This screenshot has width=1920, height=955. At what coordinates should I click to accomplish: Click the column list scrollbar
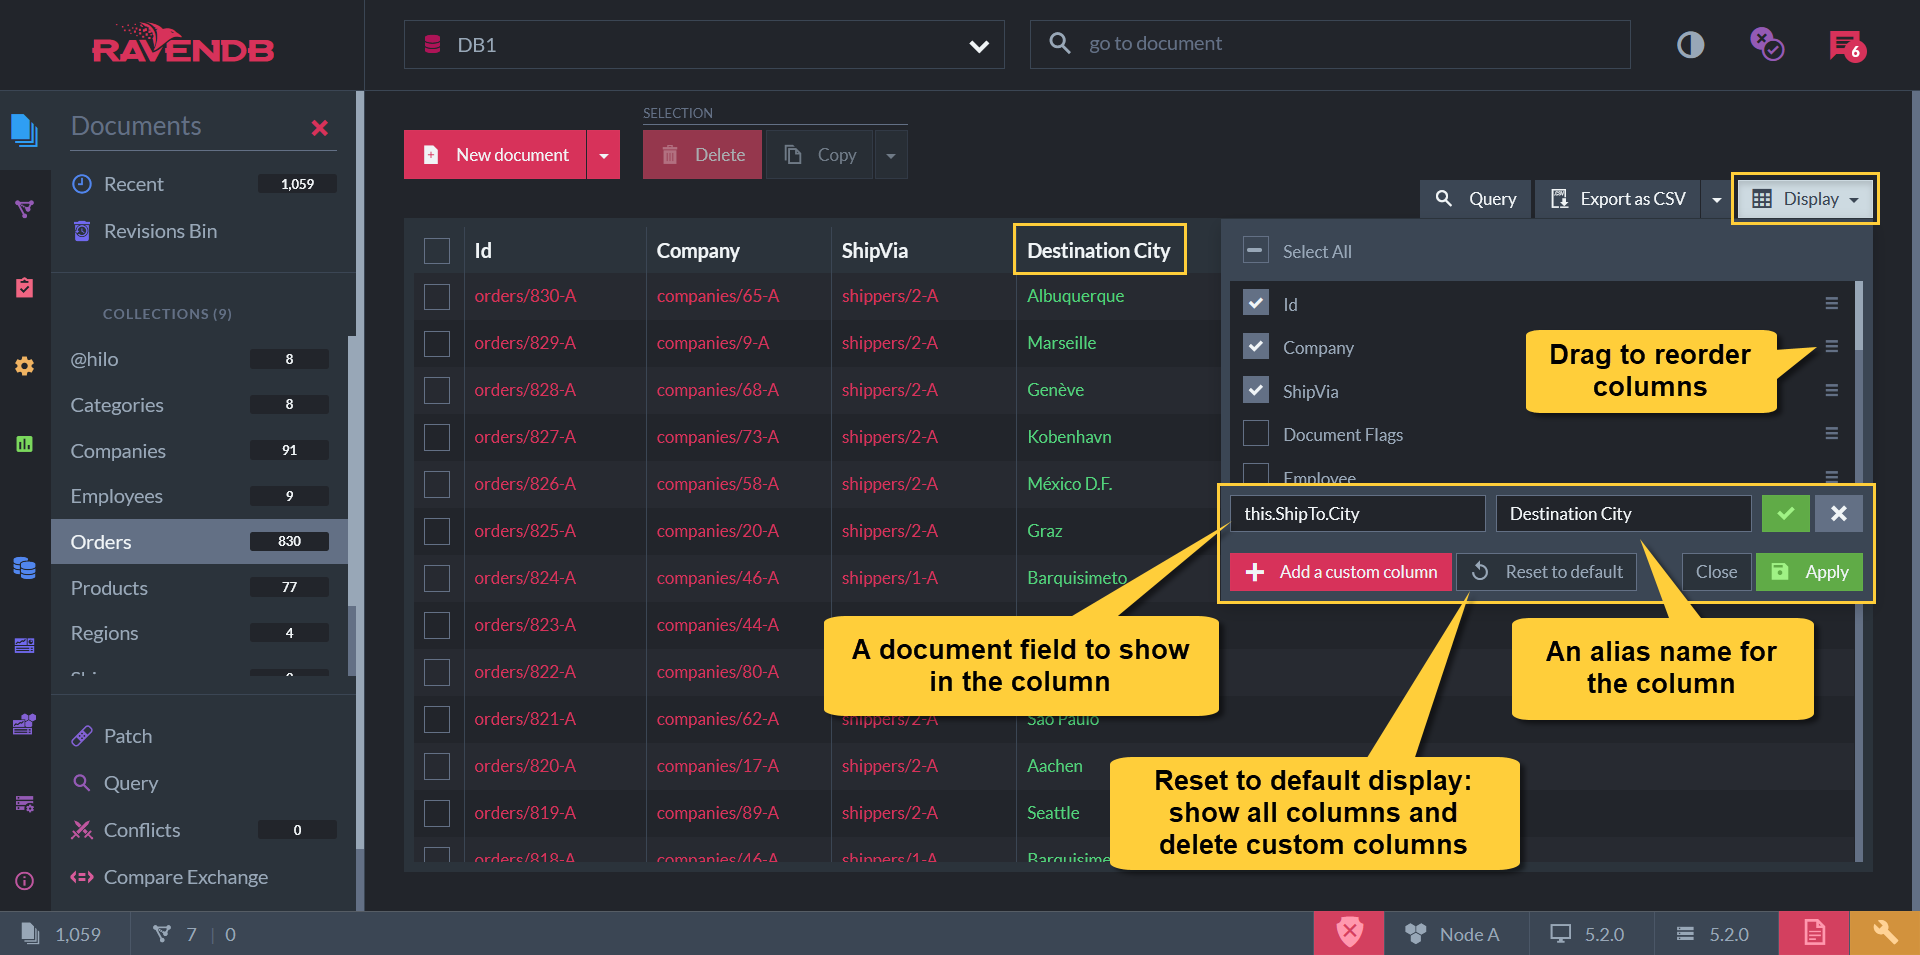(1859, 316)
